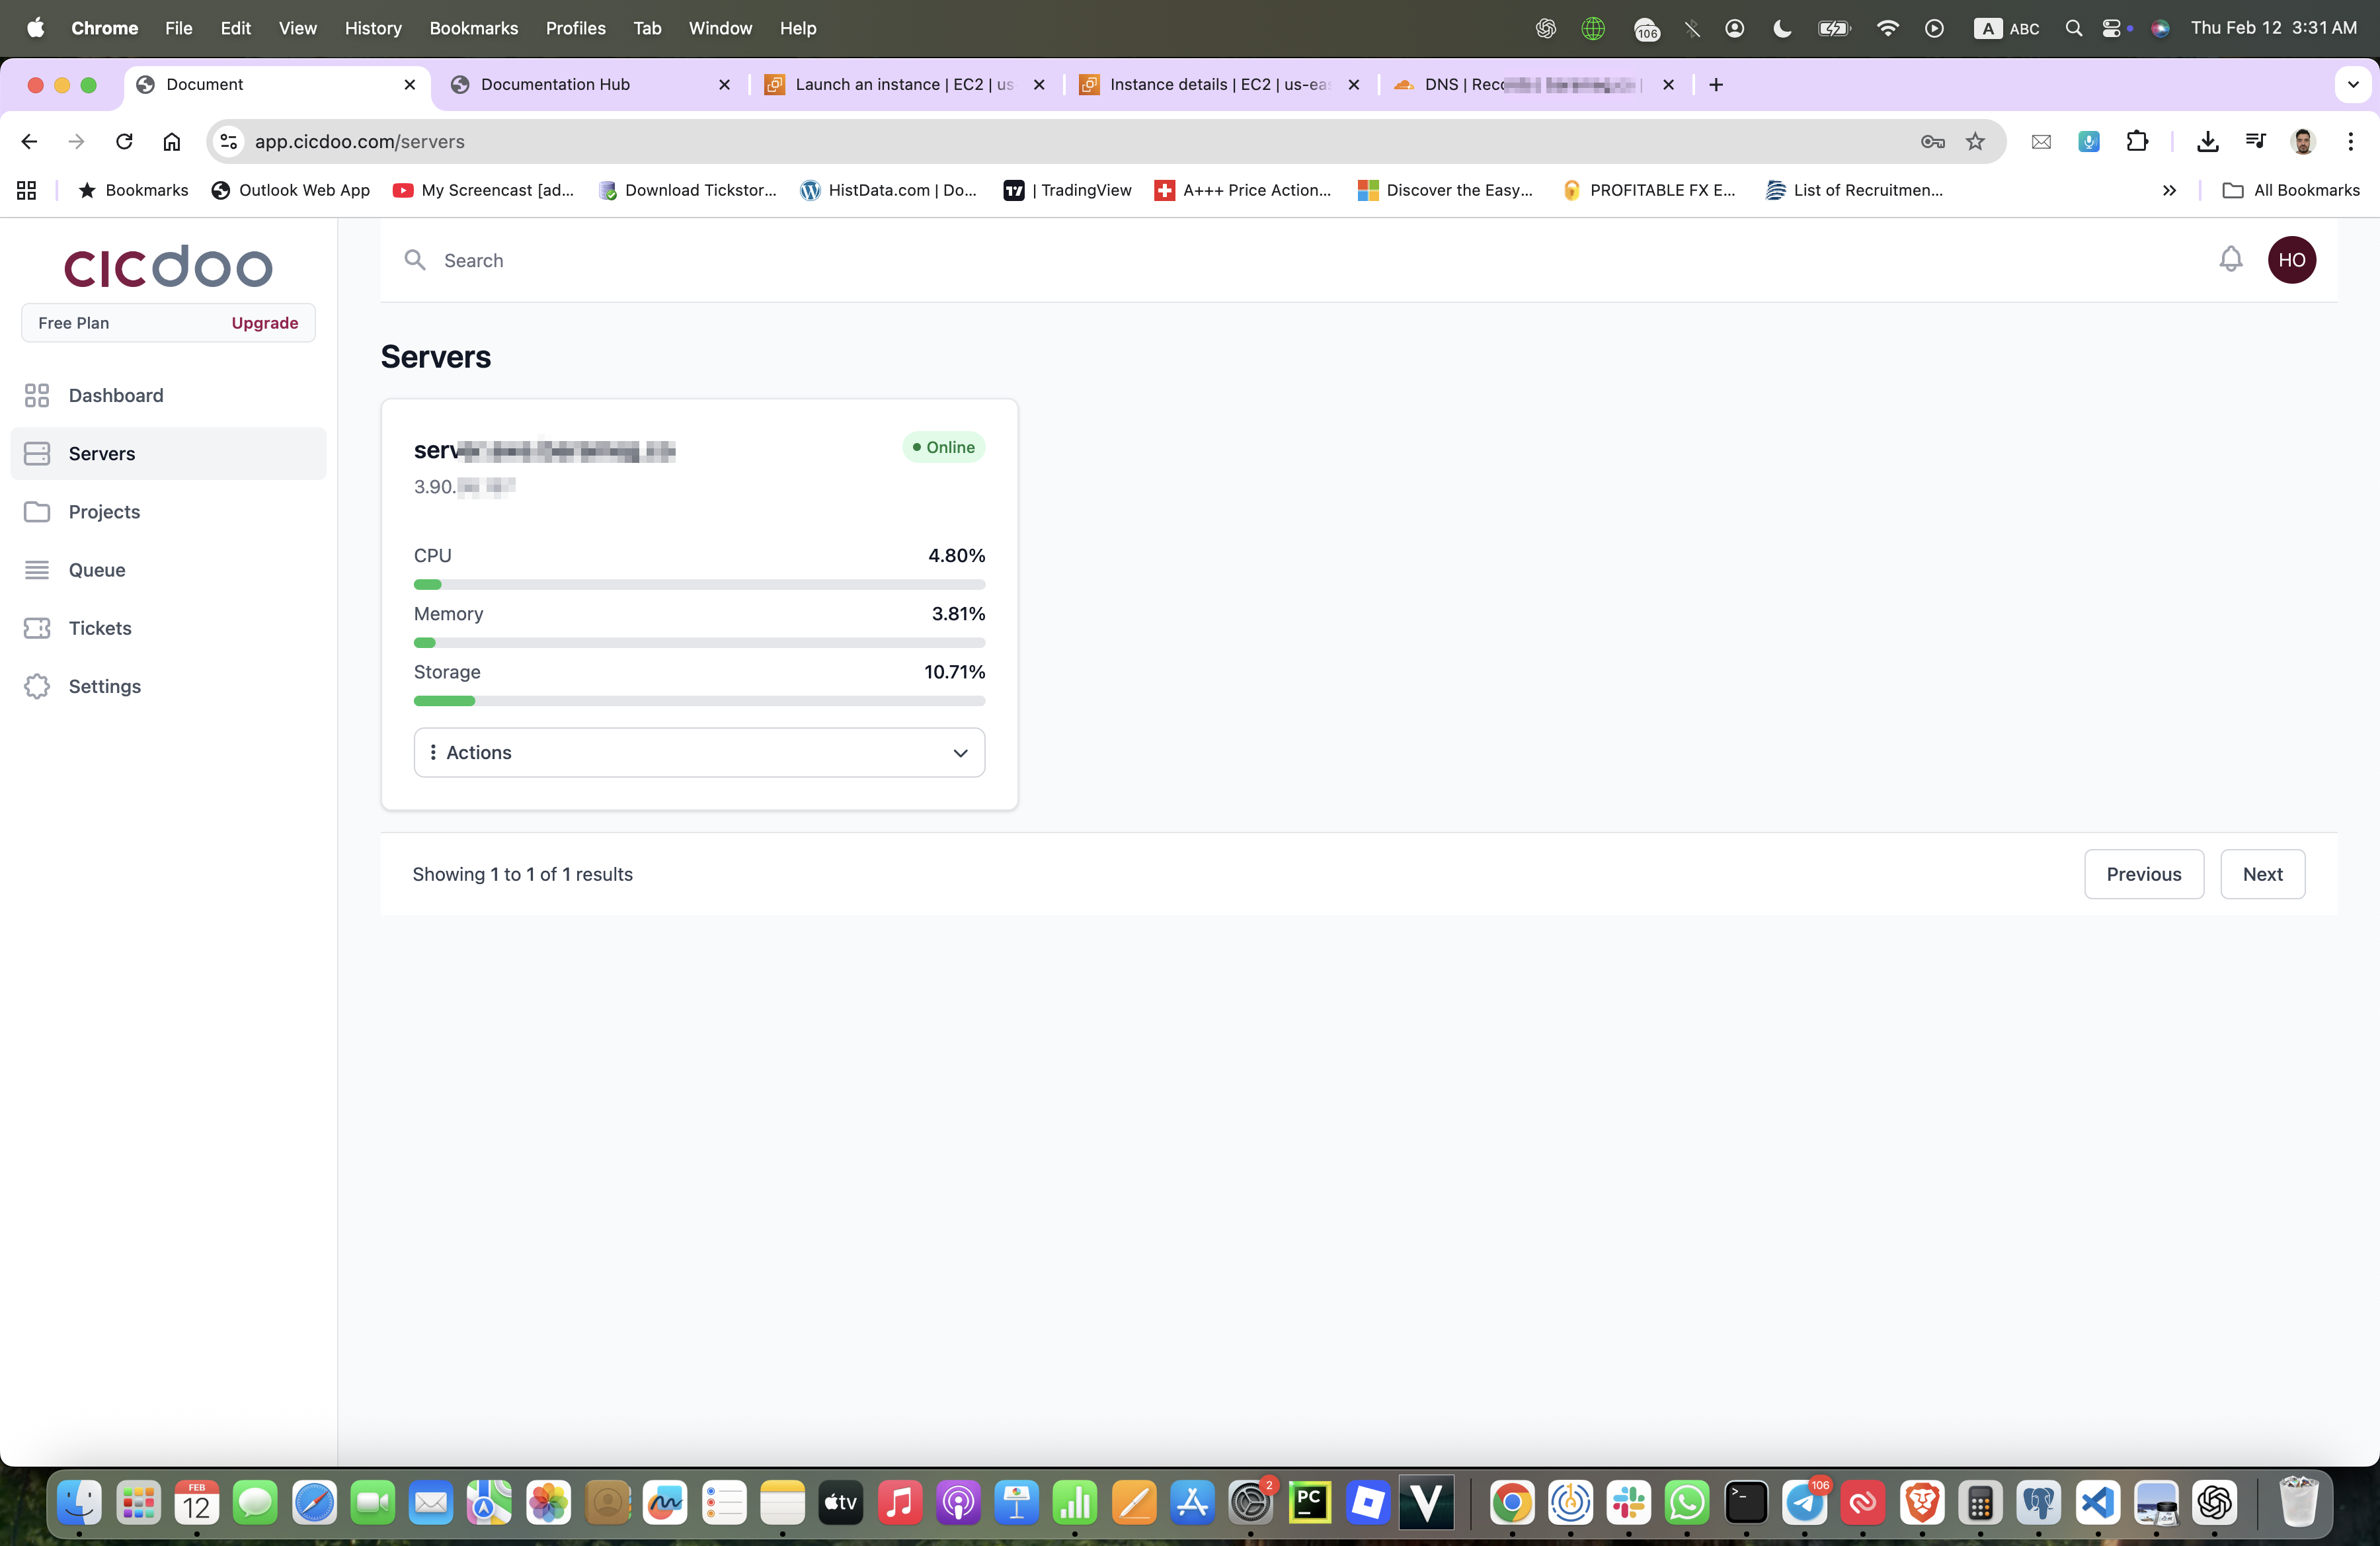Click the Online status badge on server card
The height and width of the screenshot is (1546, 2380).
tap(943, 447)
